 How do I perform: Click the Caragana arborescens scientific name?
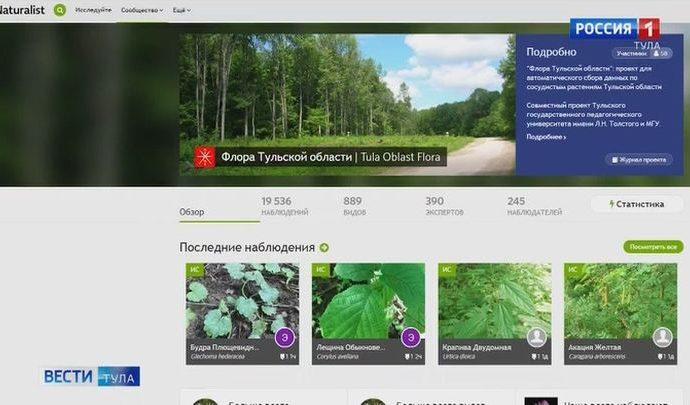(597, 357)
